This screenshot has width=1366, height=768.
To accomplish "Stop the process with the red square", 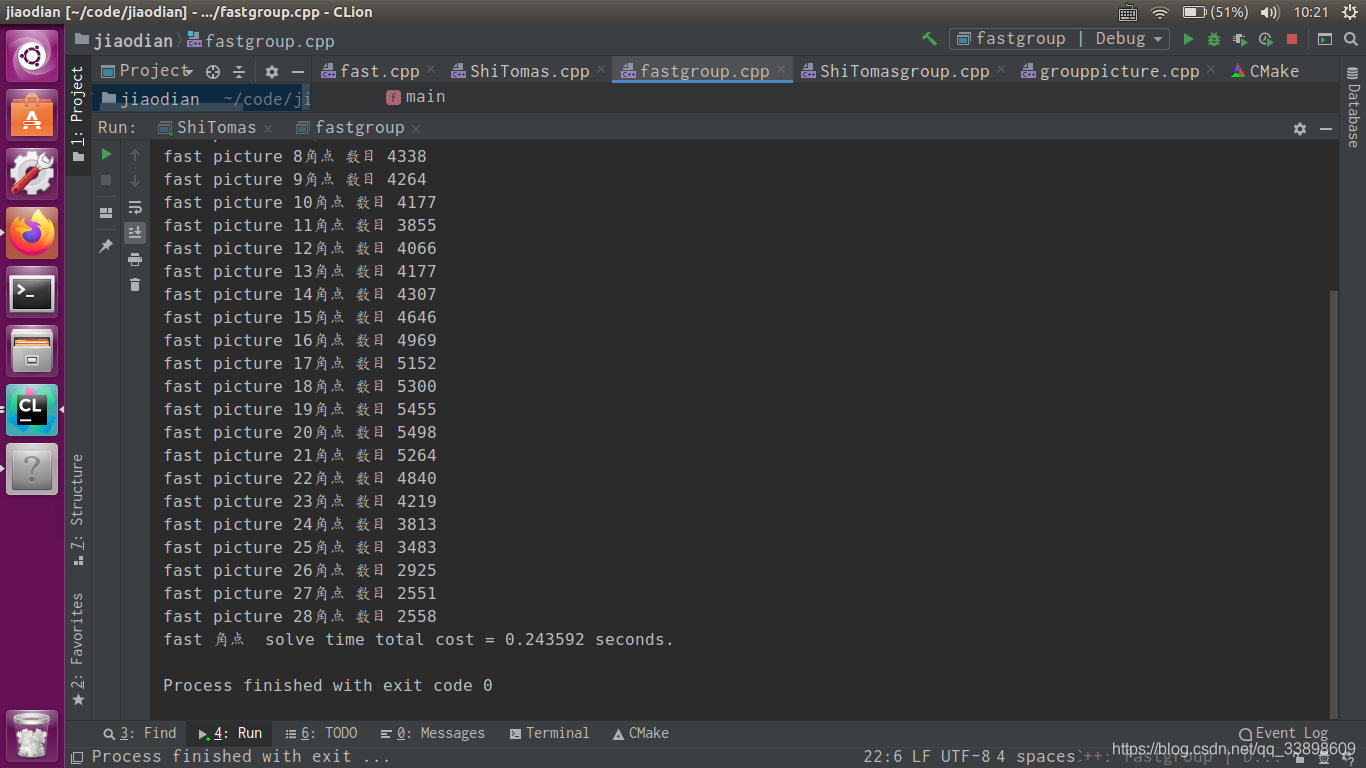I will pyautogui.click(x=1292, y=39).
